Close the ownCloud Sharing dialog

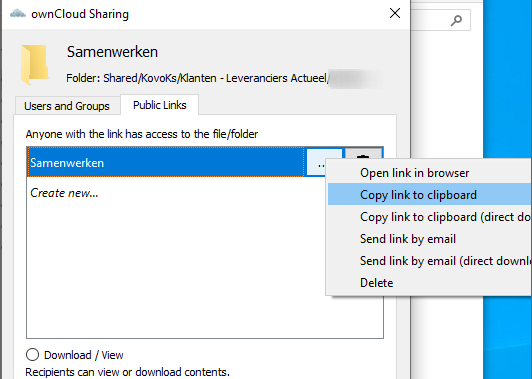(x=395, y=13)
